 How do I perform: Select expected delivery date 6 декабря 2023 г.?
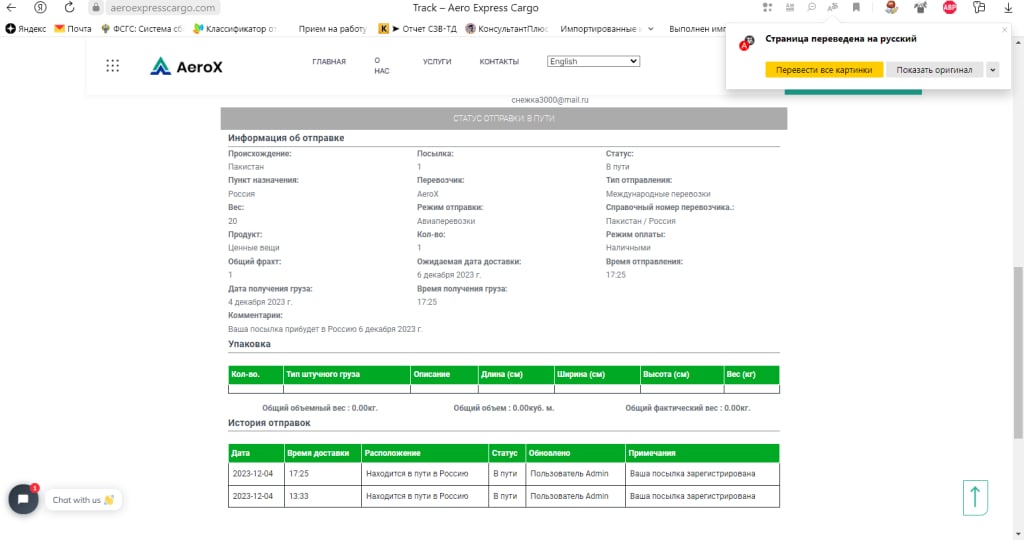point(449,275)
